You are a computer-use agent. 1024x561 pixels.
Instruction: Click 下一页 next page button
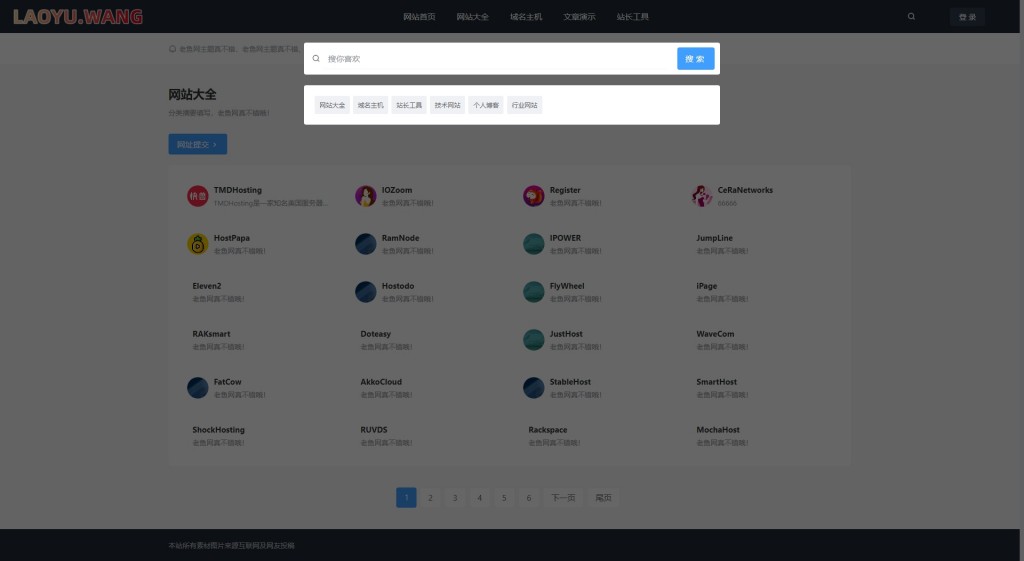click(x=563, y=497)
